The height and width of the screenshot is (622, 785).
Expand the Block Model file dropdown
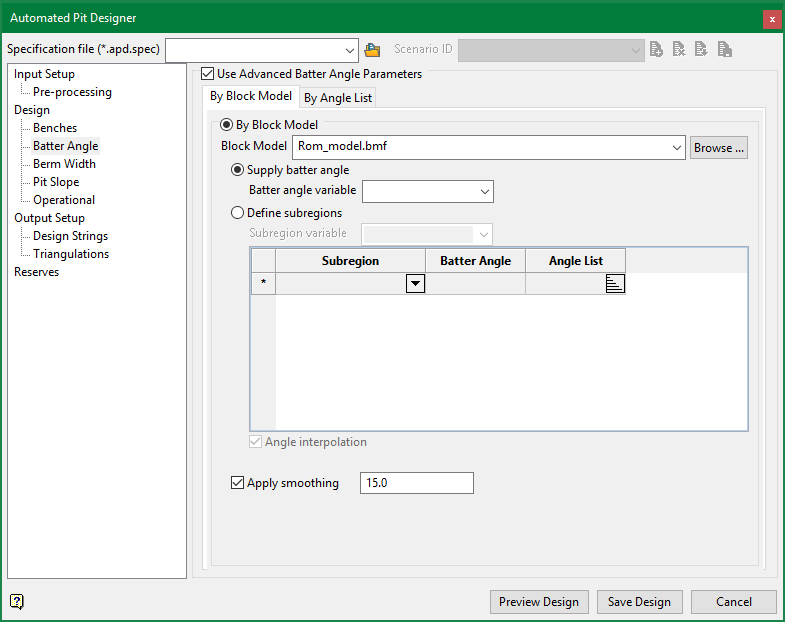[676, 147]
